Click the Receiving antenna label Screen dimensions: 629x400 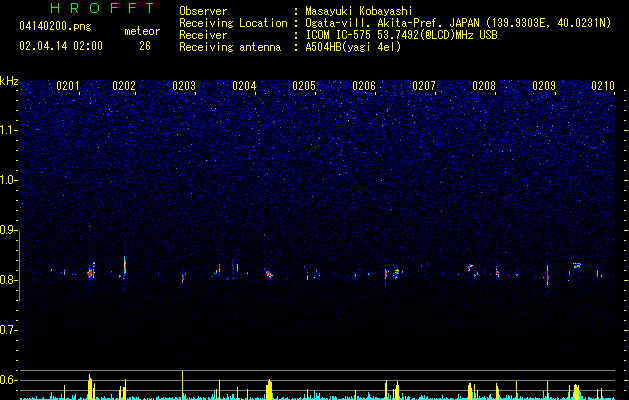[x=230, y=47]
